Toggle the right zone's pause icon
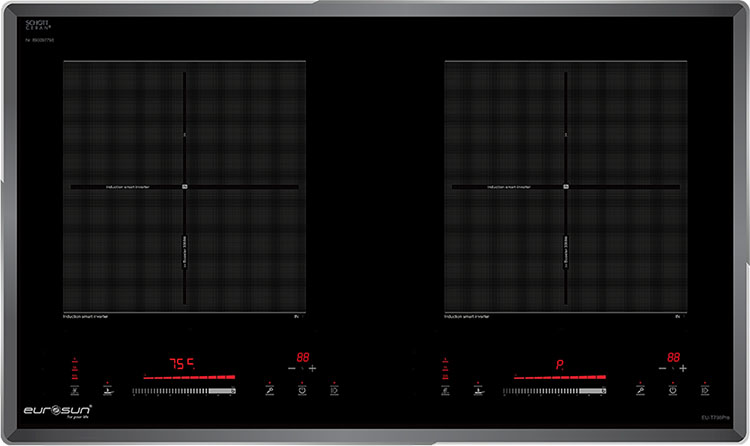The image size is (750, 446). coord(705,391)
